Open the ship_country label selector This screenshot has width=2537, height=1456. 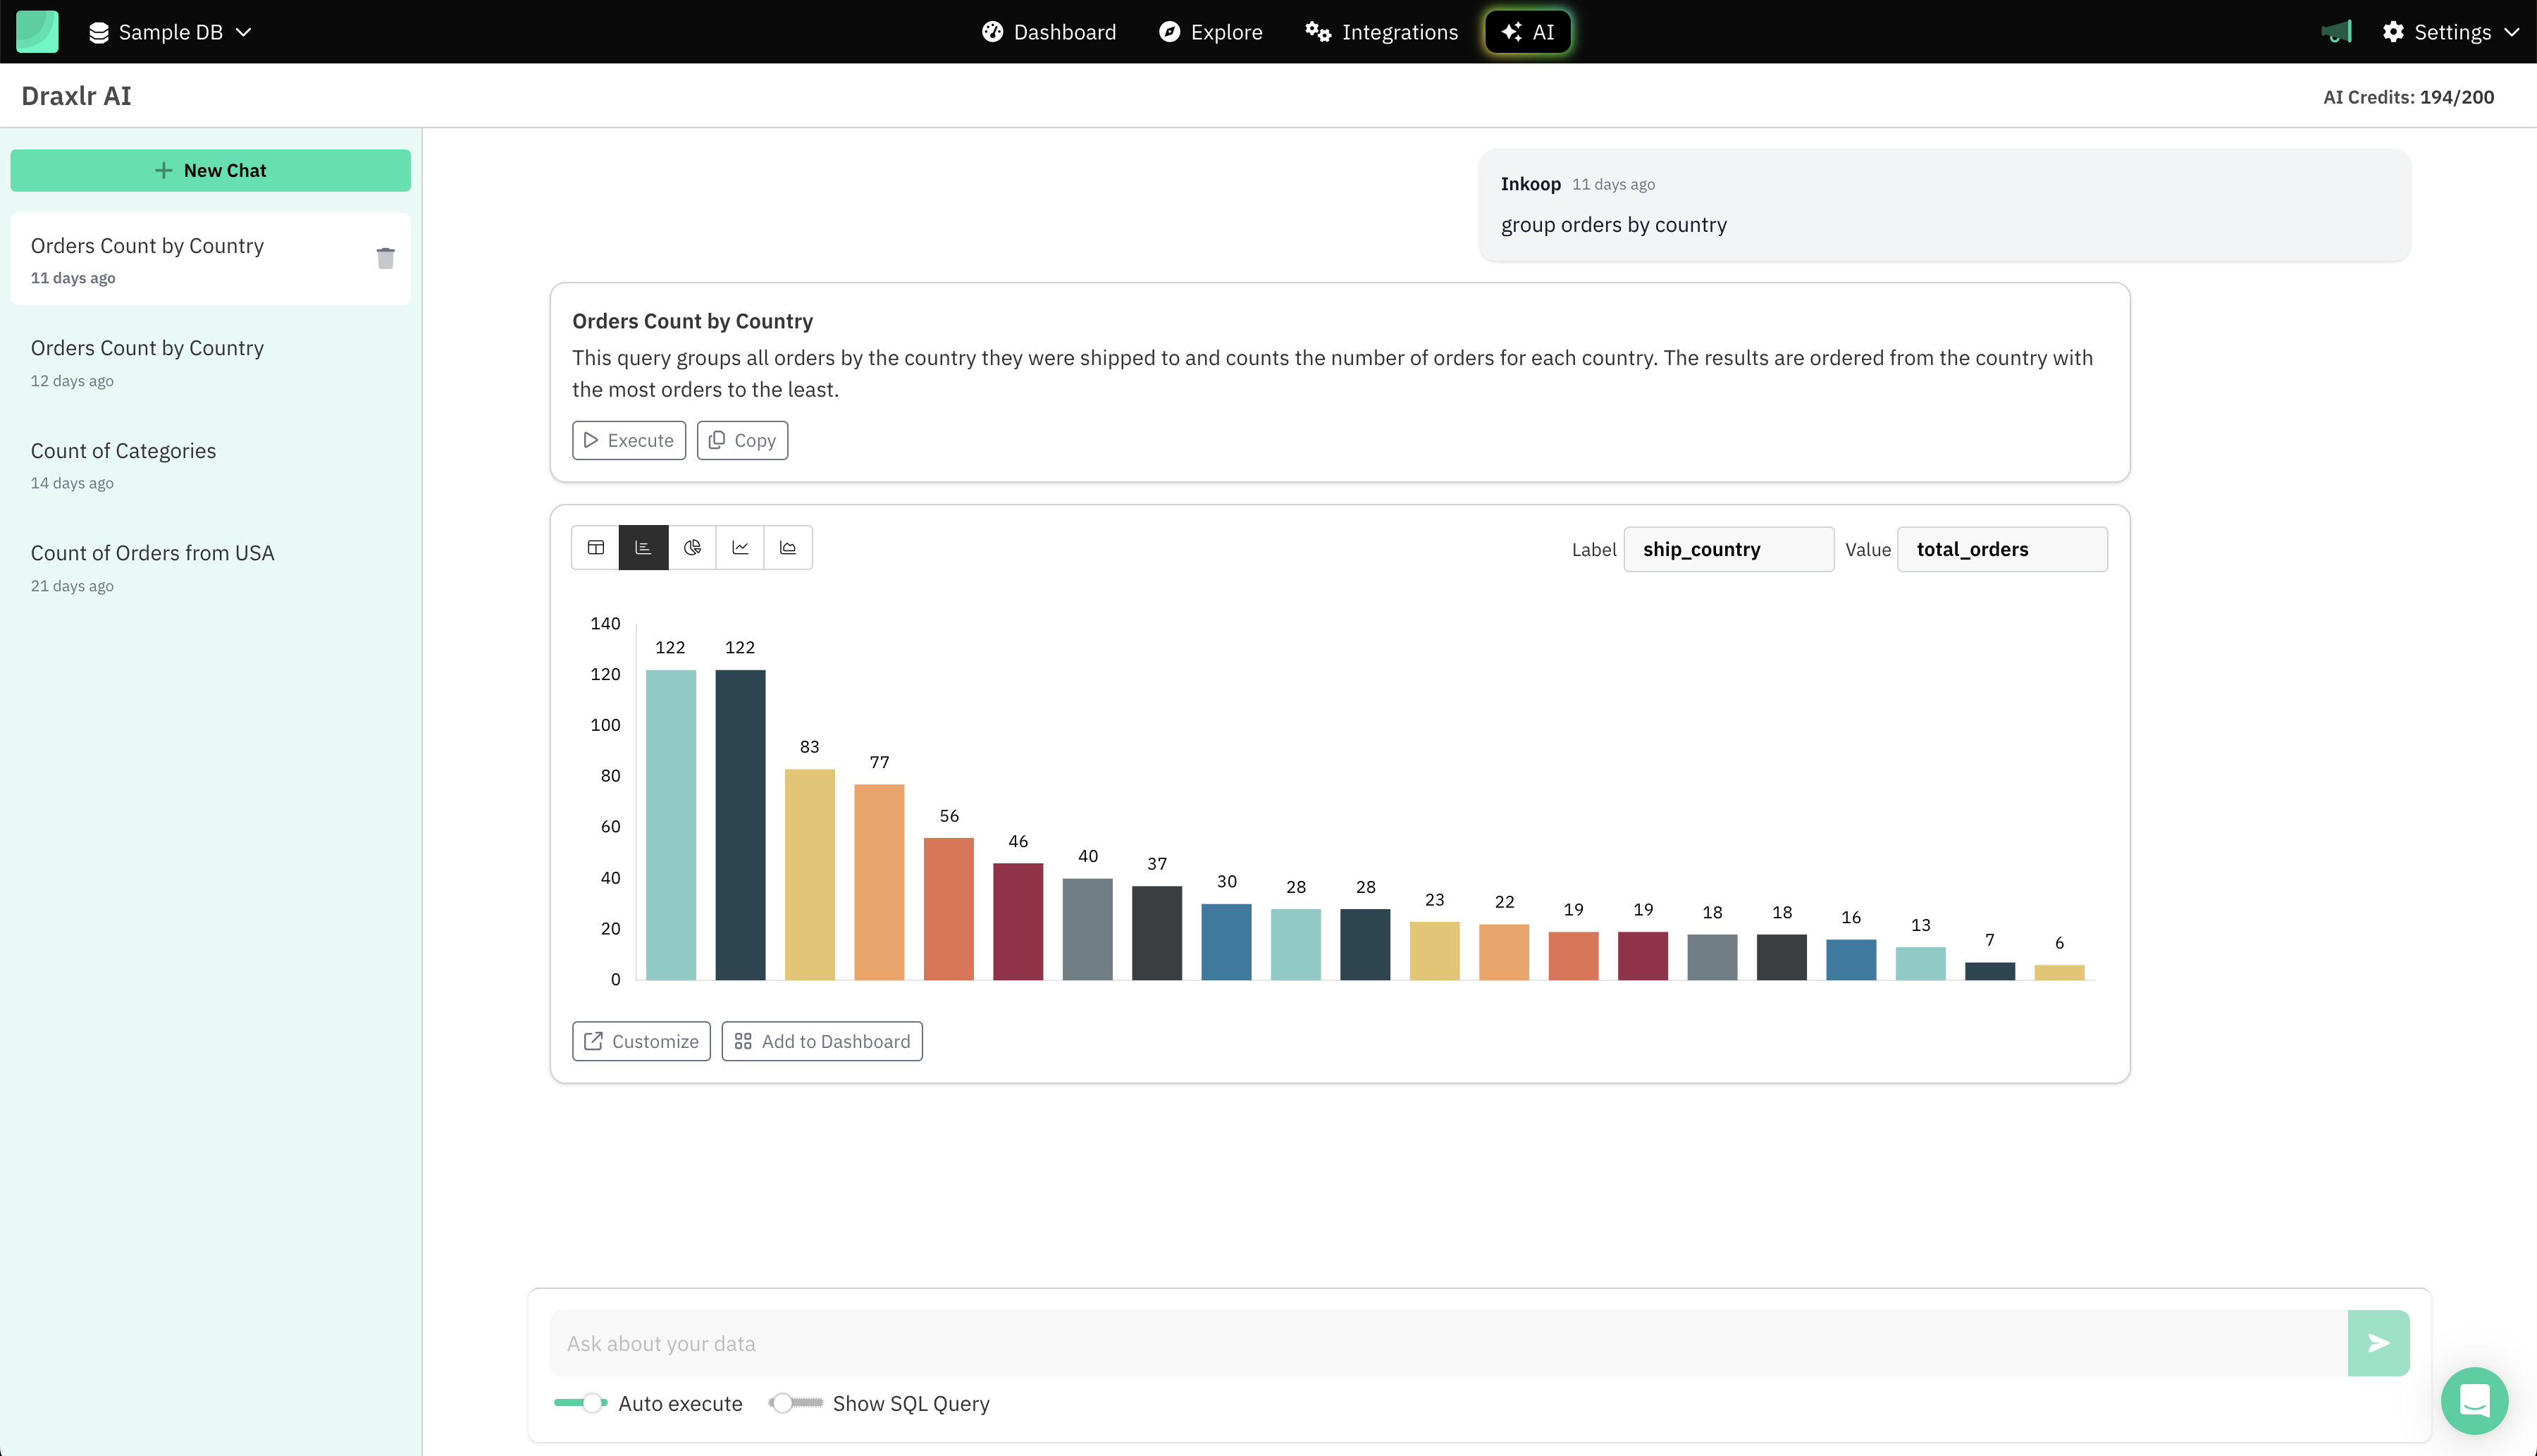pos(1728,549)
